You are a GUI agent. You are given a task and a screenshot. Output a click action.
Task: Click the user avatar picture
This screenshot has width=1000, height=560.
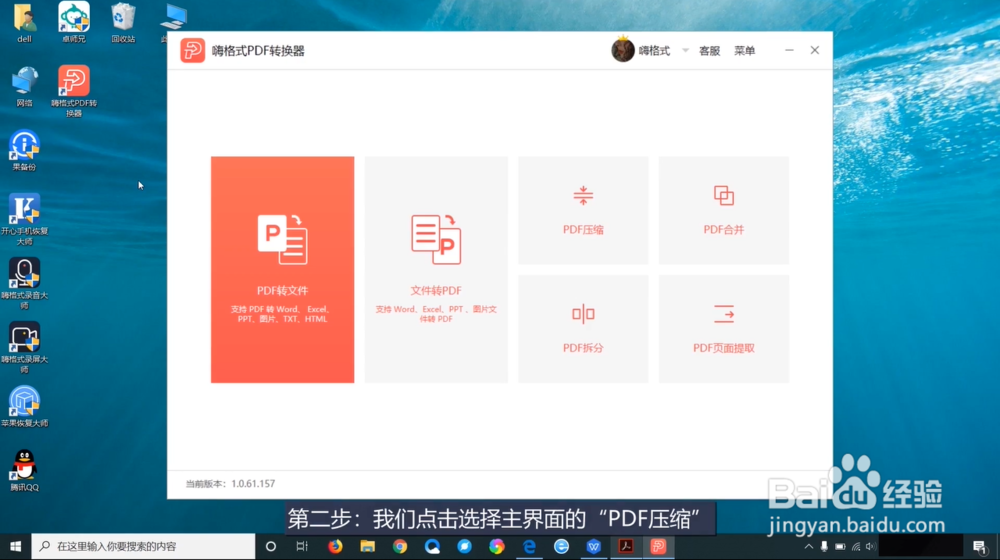click(x=622, y=50)
